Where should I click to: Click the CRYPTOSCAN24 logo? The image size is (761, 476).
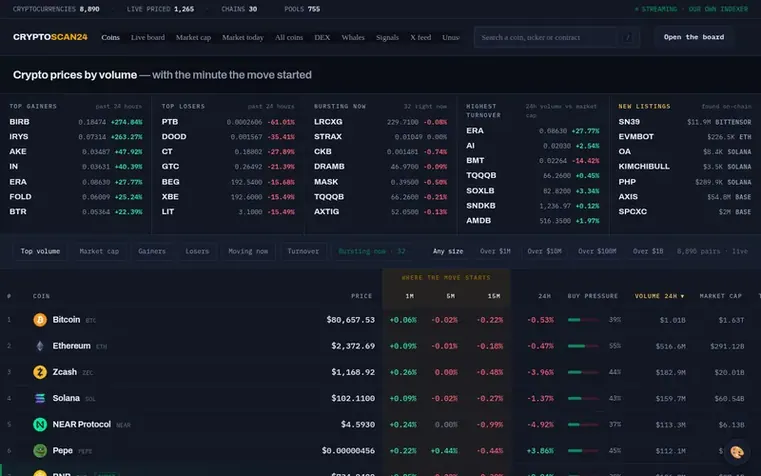coord(50,37)
